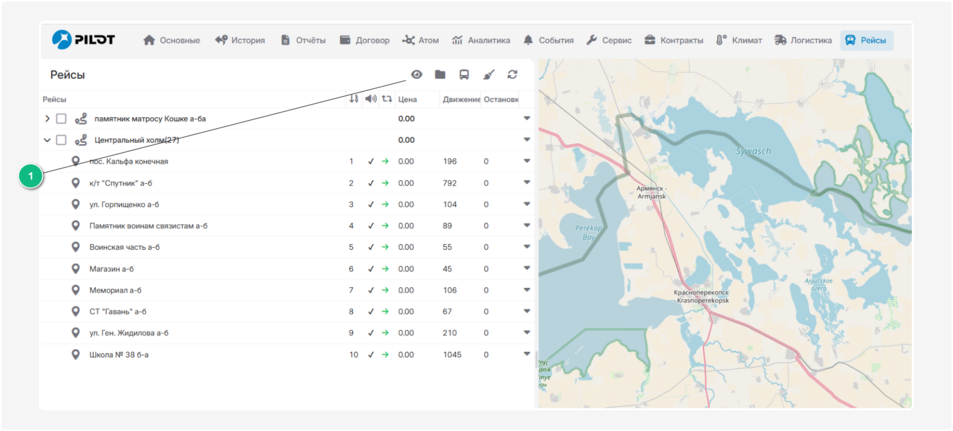The image size is (953, 431).
Task: Open the Основные tab
Action: pos(171,41)
